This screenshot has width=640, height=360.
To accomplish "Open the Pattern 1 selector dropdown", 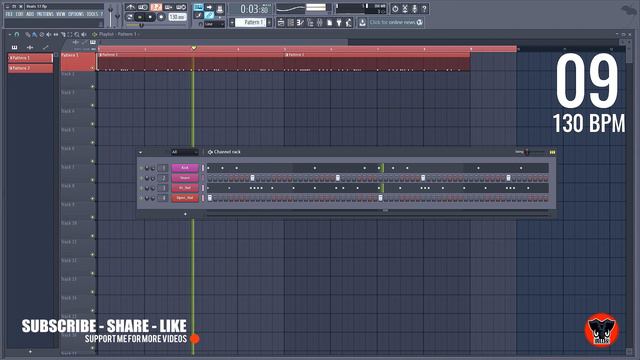I will click(250, 22).
